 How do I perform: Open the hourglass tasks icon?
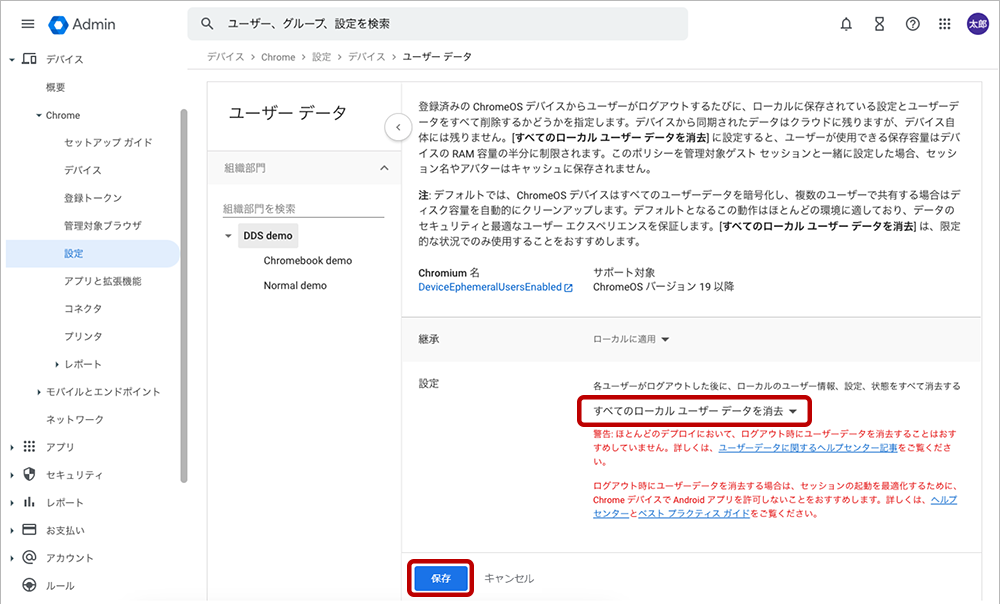pos(879,24)
